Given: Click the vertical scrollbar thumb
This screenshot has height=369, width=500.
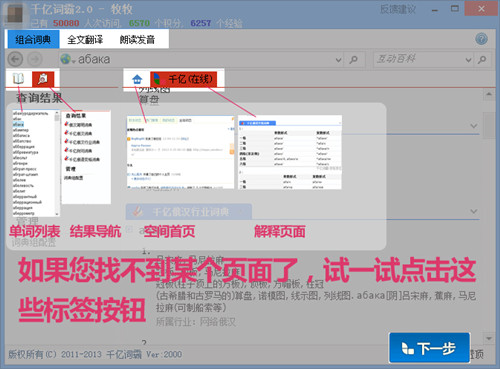Looking at the screenshot, I should click(489, 125).
